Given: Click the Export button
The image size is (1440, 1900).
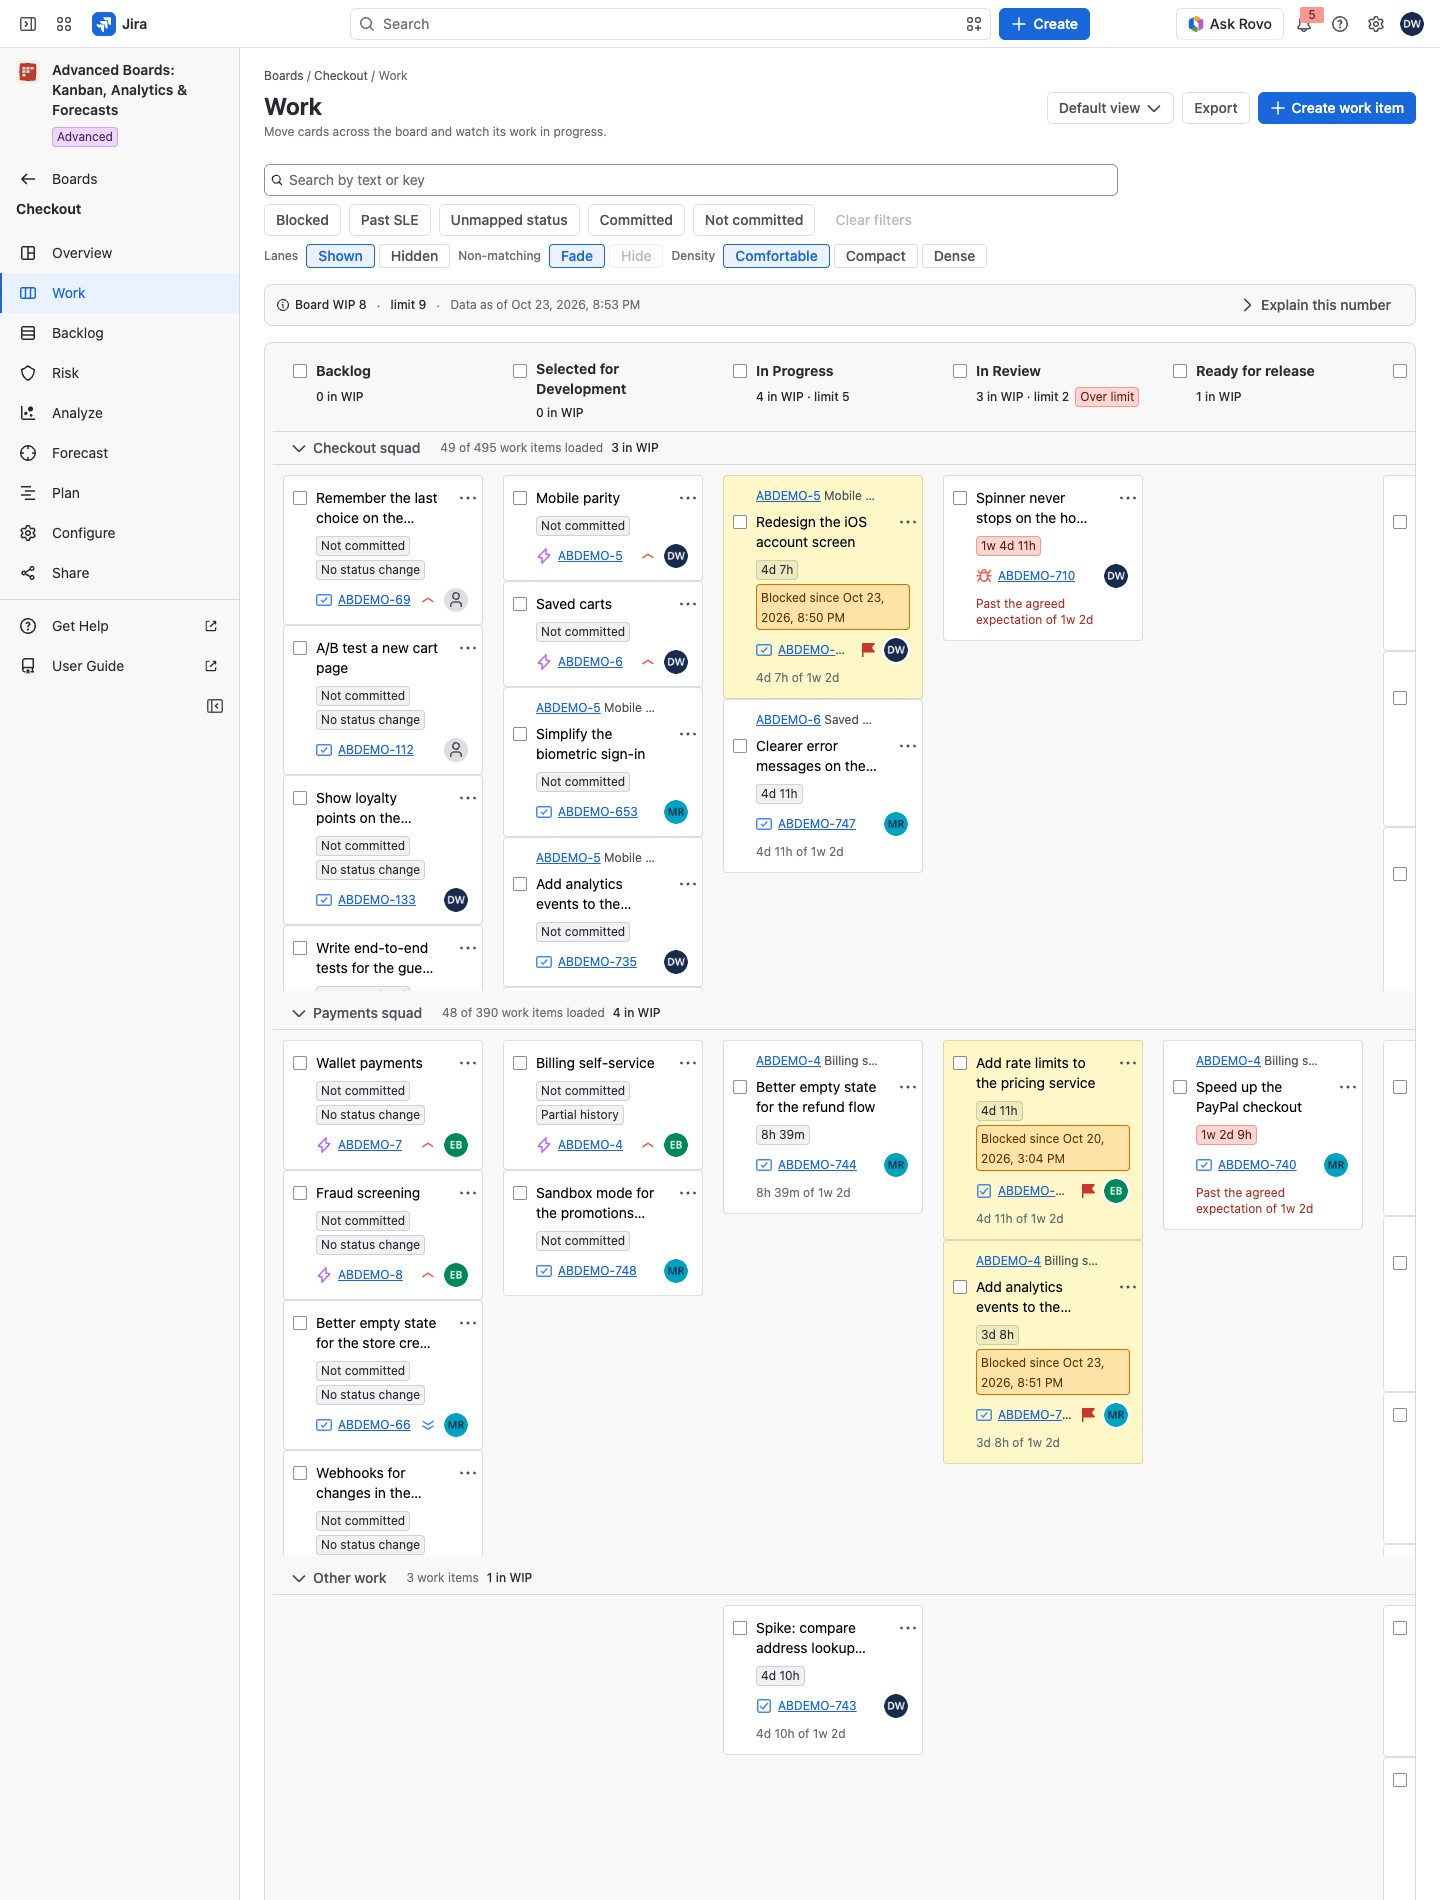Looking at the screenshot, I should click(x=1215, y=108).
